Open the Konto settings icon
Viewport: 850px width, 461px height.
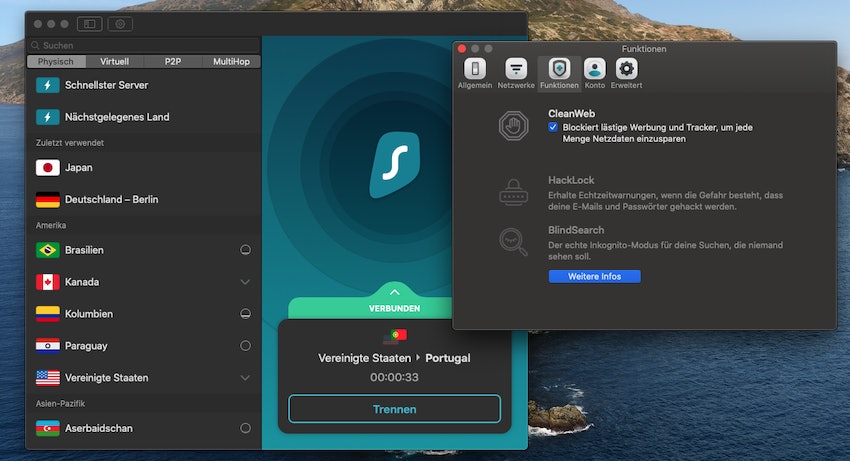[594, 69]
